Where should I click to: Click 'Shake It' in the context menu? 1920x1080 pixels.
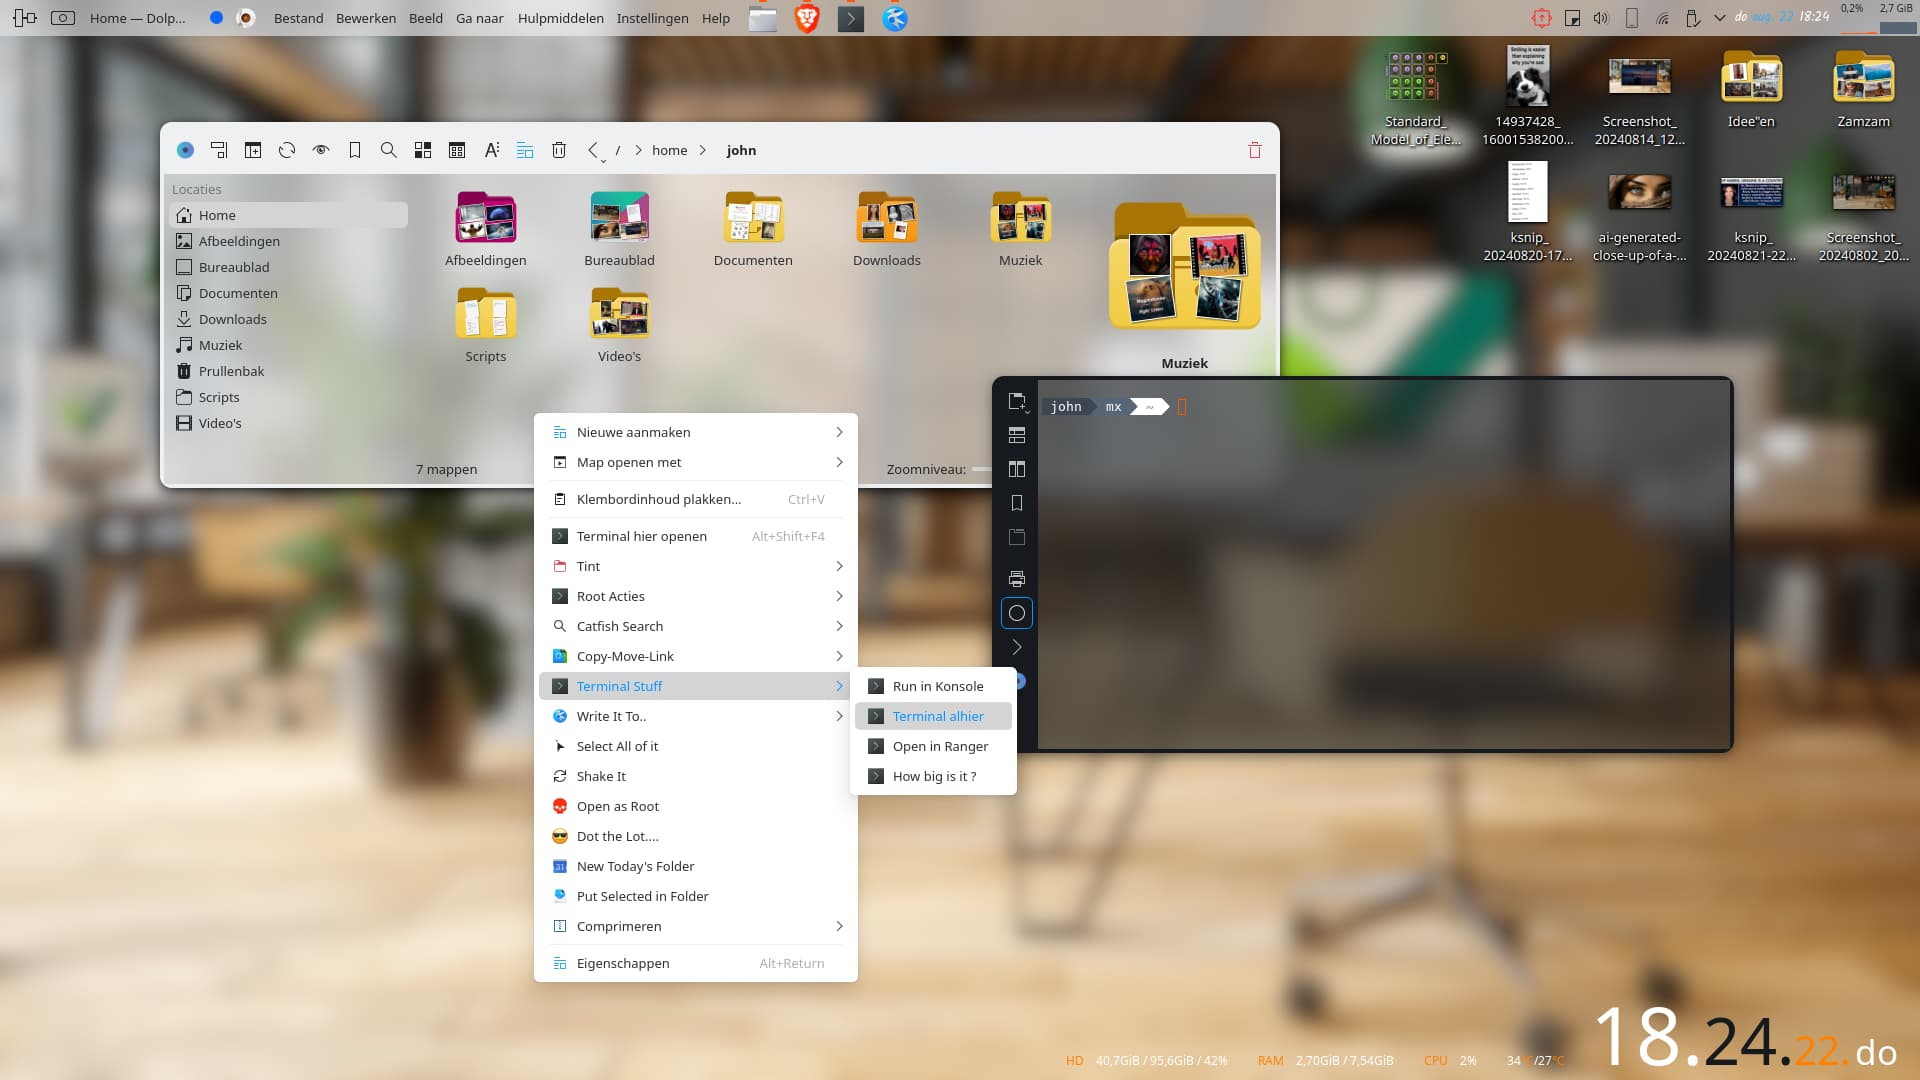[x=696, y=776]
